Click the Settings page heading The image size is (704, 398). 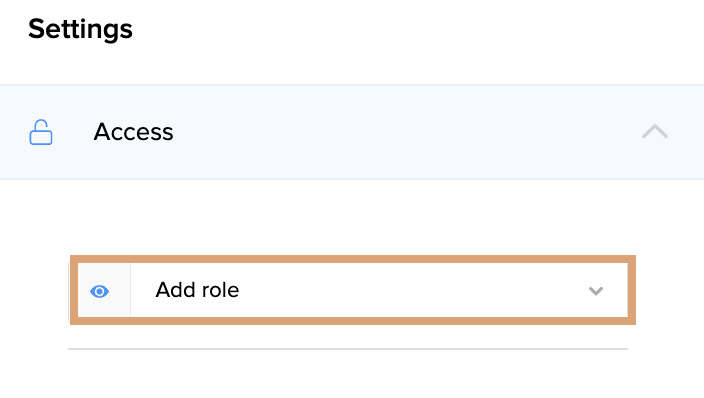pos(80,29)
